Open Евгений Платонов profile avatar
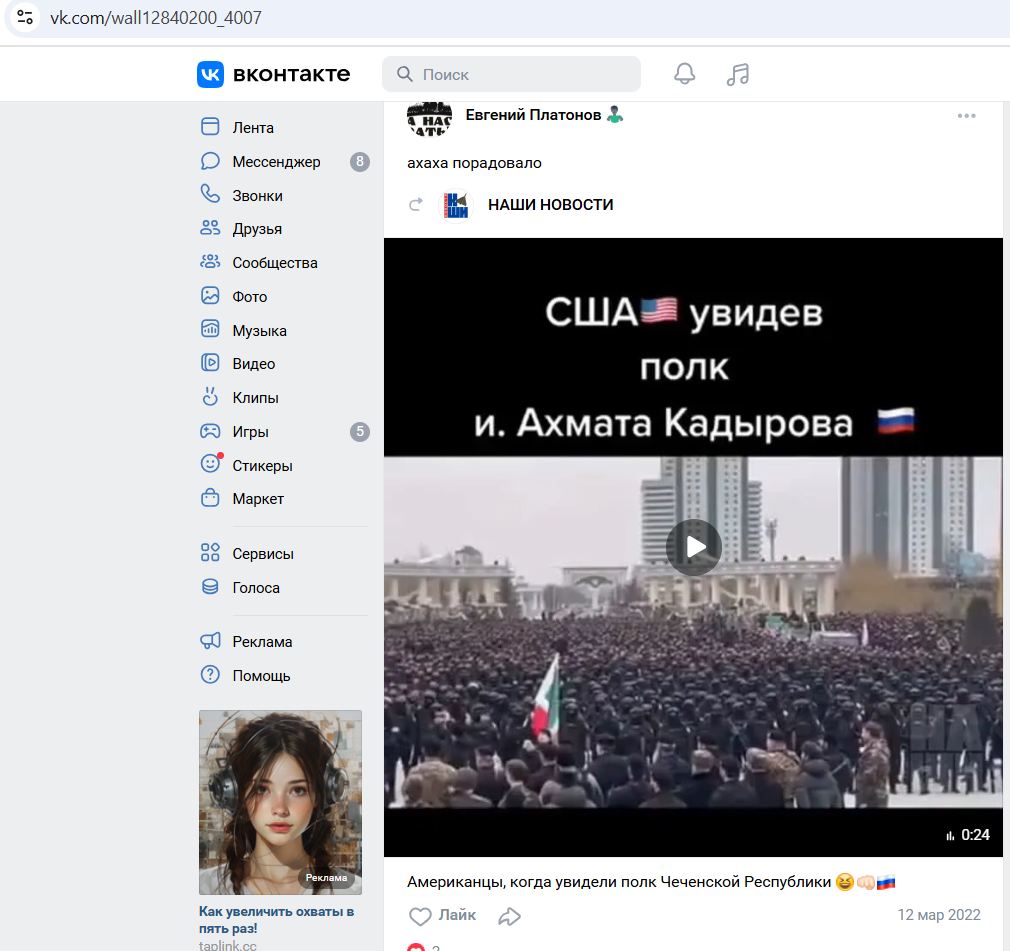 [x=429, y=118]
